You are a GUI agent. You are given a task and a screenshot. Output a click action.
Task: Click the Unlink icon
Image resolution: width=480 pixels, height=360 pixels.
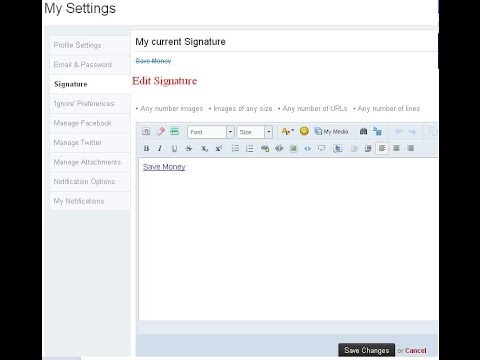(279, 148)
